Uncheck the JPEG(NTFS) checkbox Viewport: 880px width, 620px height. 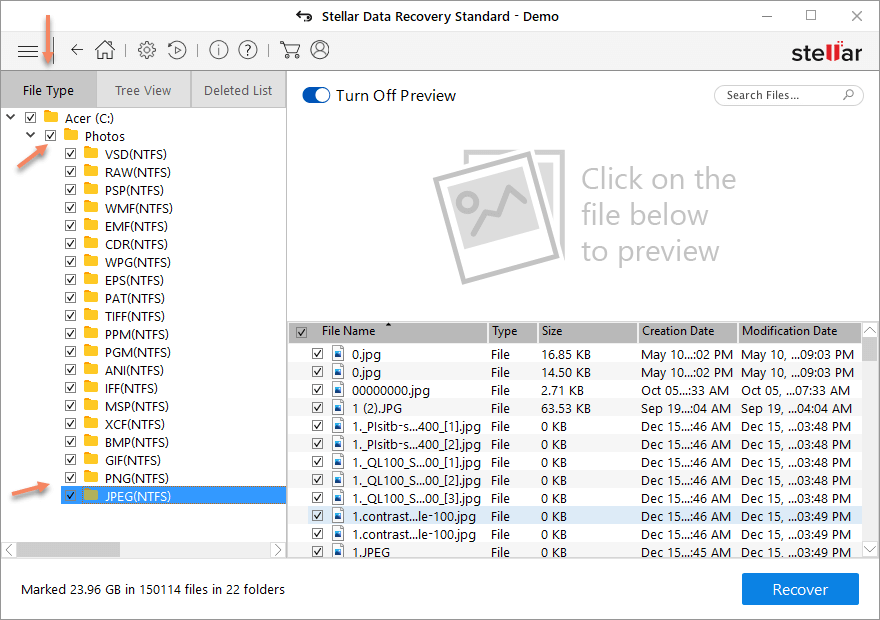point(70,495)
